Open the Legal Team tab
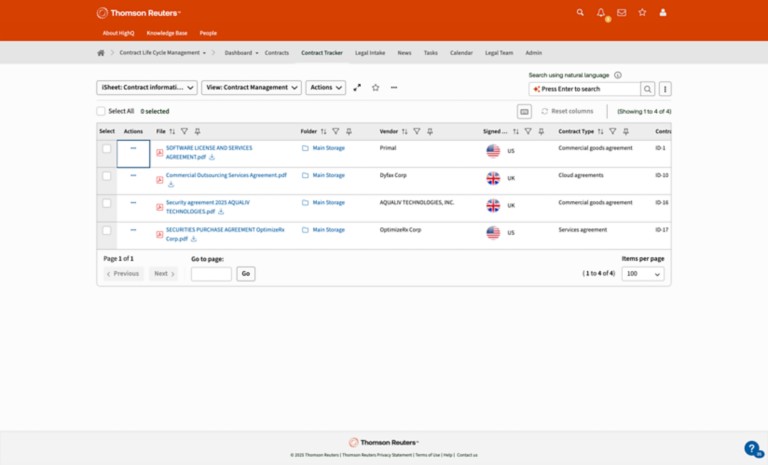This screenshot has width=768, height=465. pos(499,53)
